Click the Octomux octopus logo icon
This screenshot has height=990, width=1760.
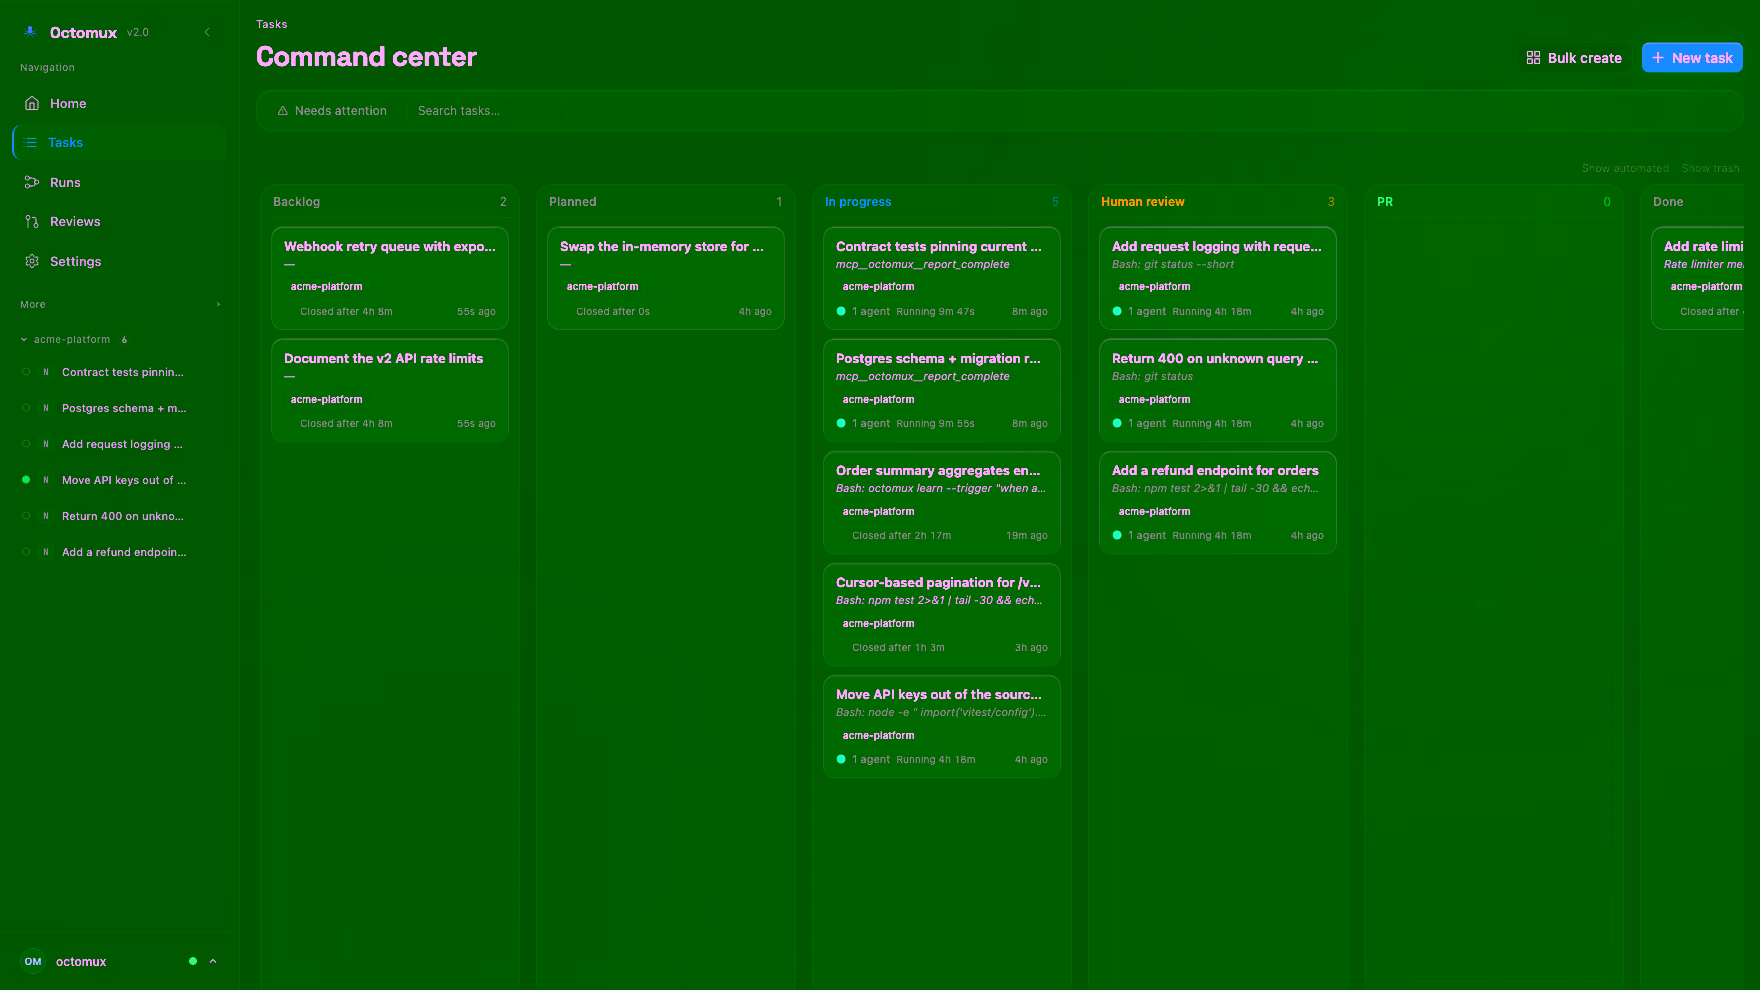[31, 32]
